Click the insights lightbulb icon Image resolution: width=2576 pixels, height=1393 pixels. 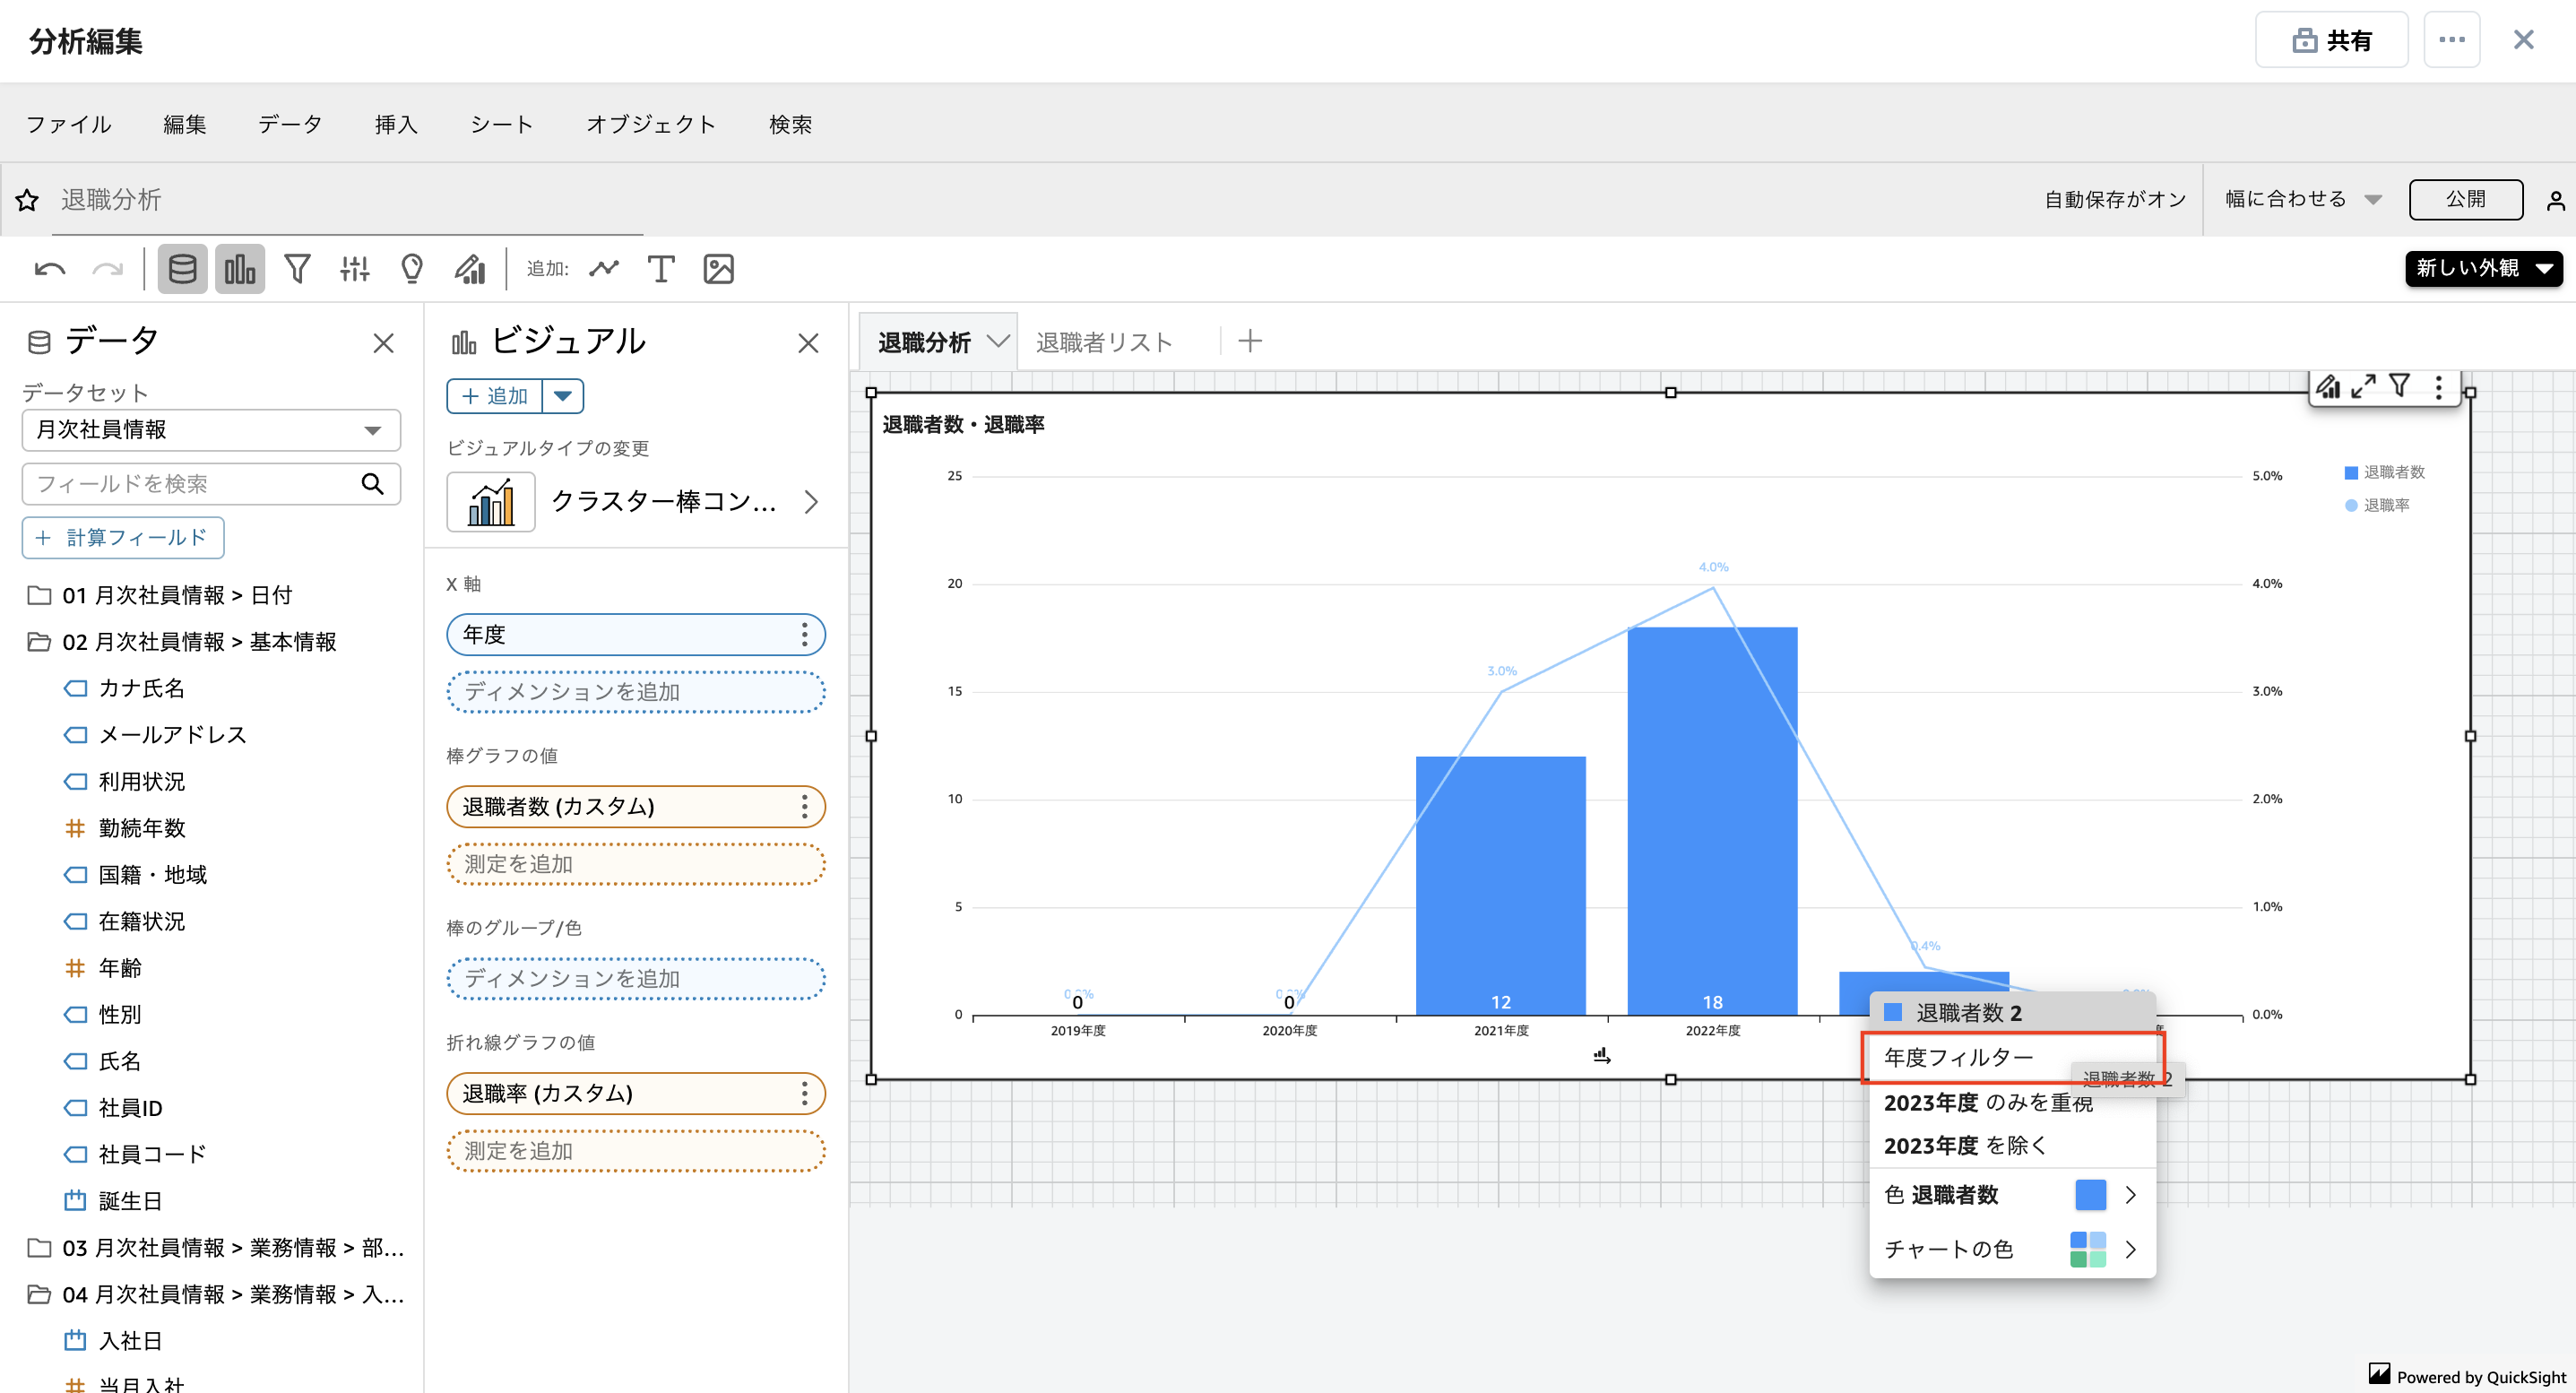(412, 269)
